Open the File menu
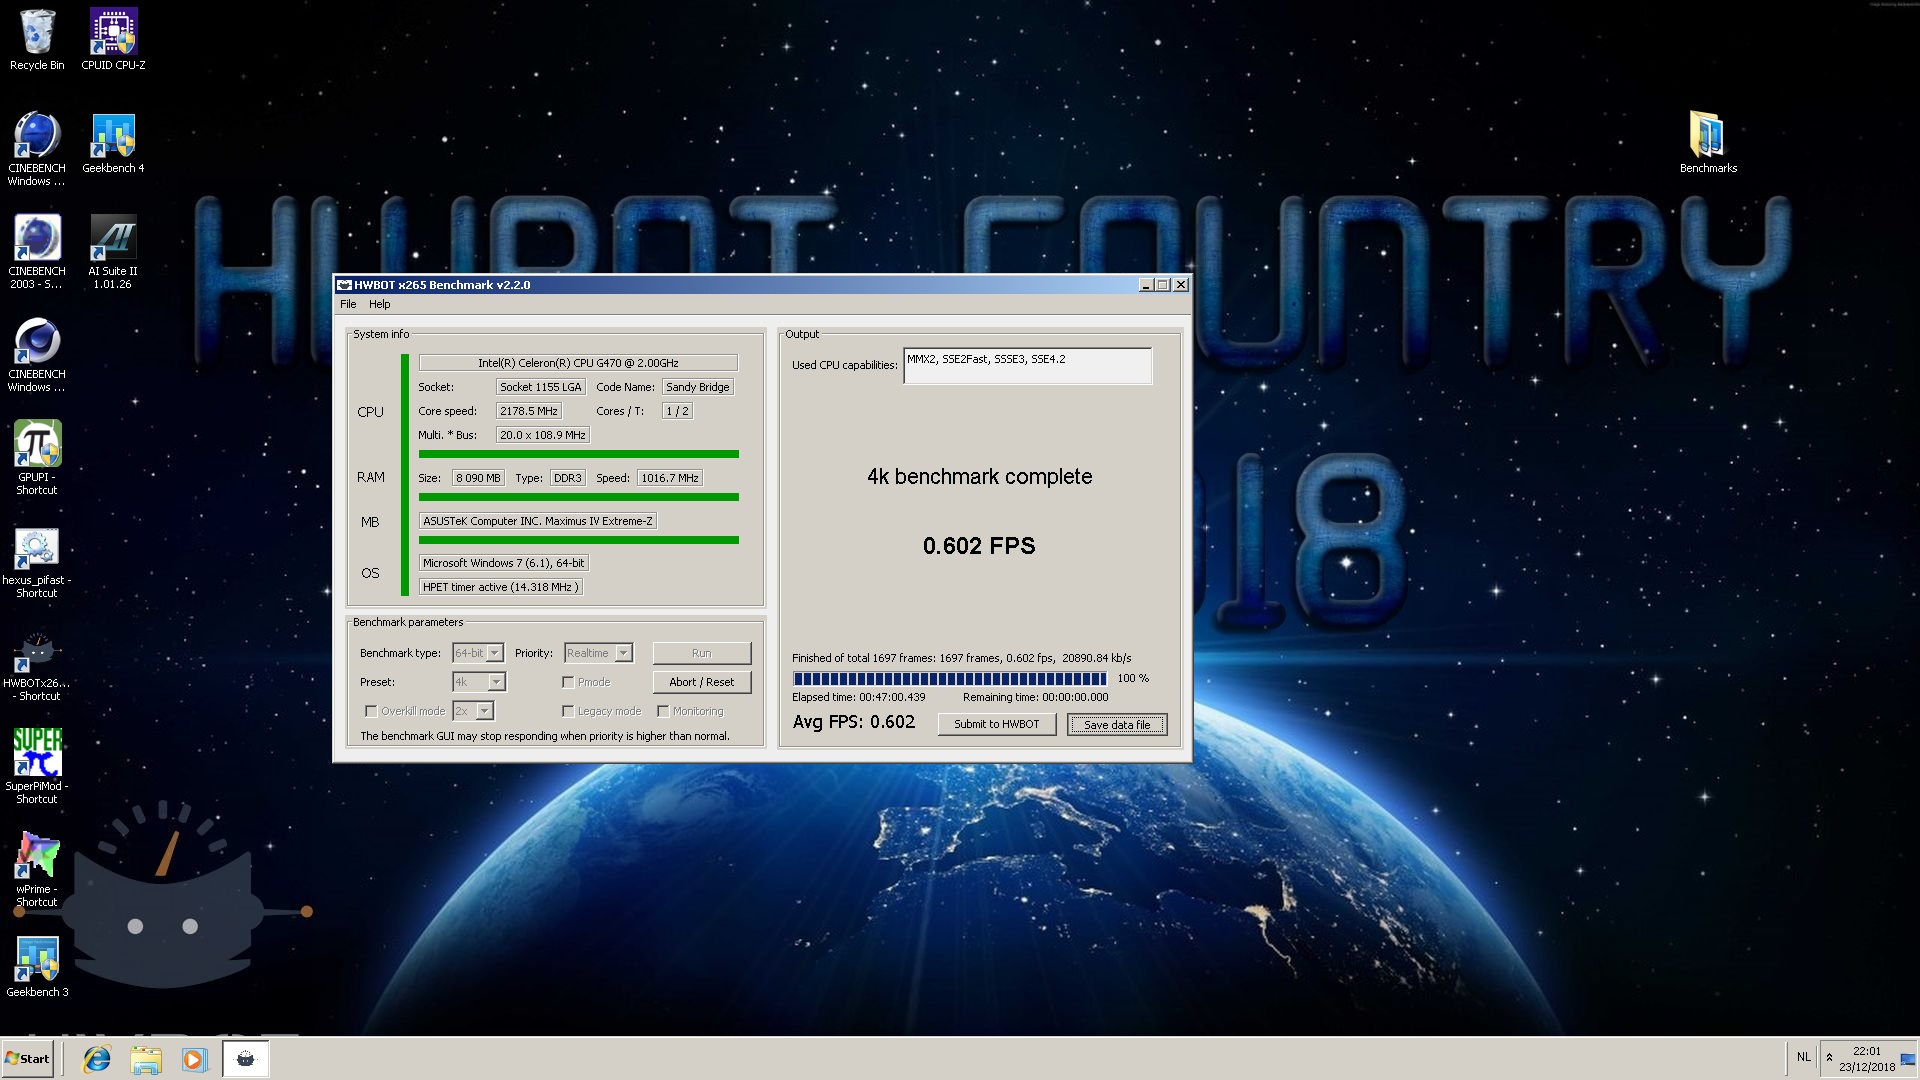 (348, 304)
